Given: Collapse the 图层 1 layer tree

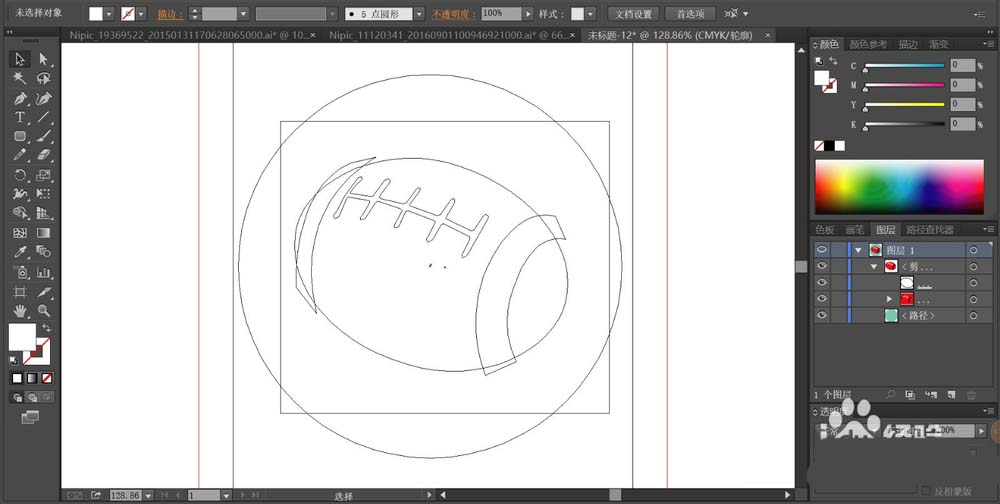Looking at the screenshot, I should pyautogui.click(x=858, y=250).
